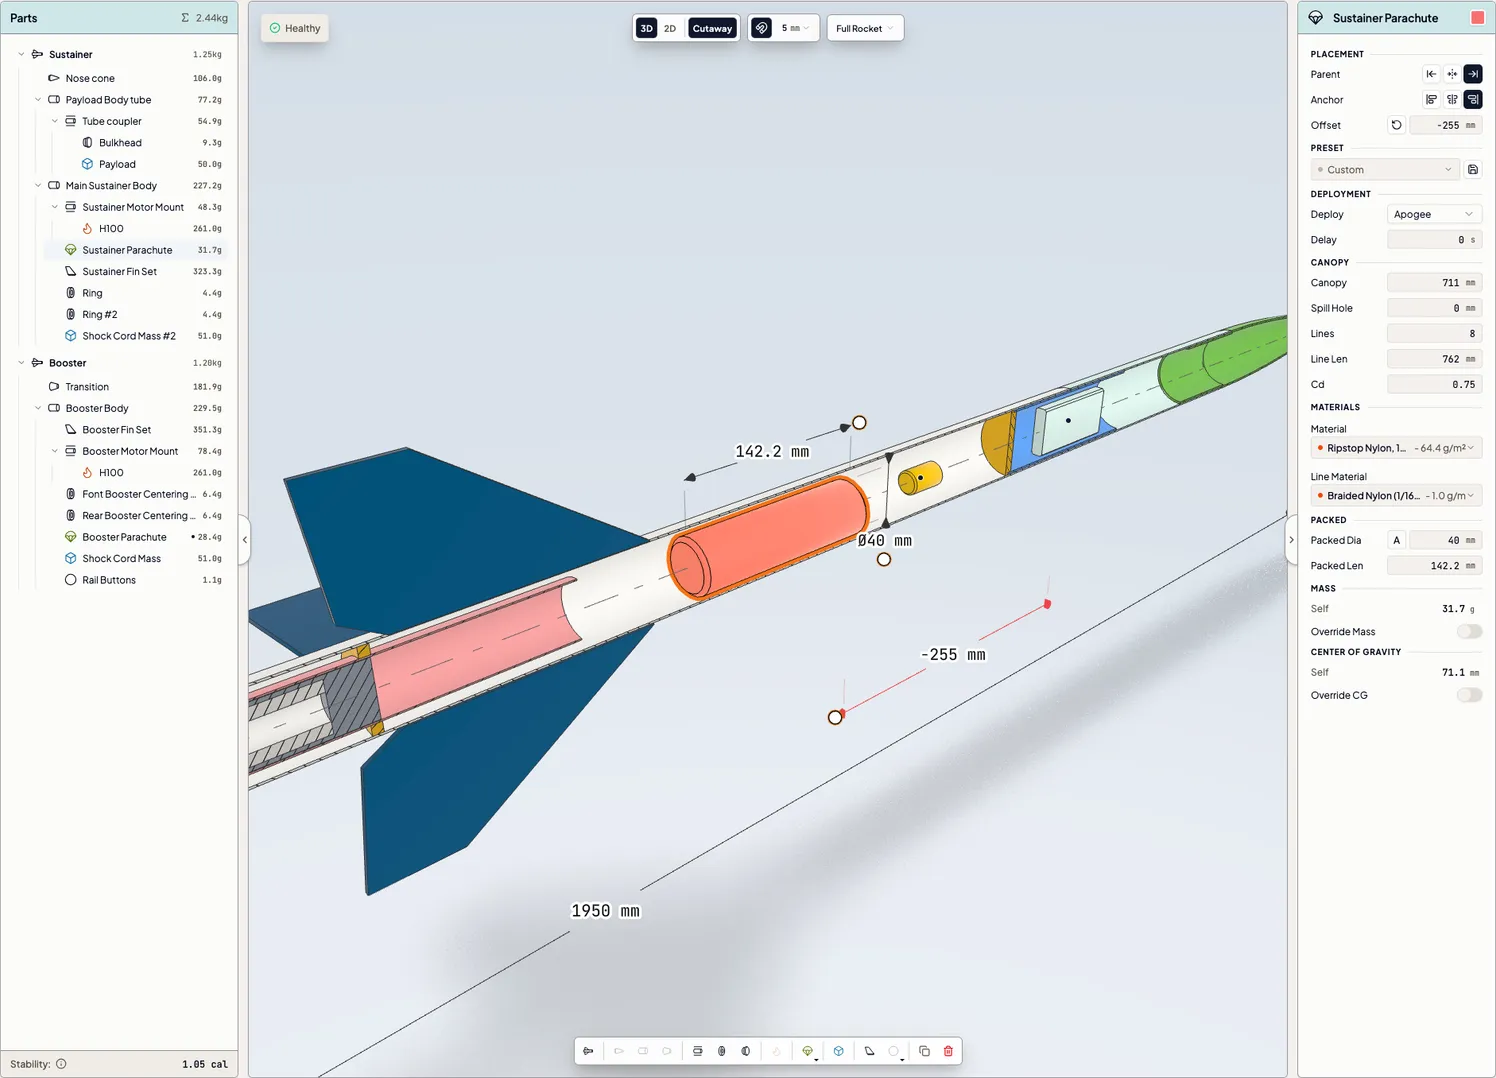Edit the Canopy diameter field
The width and height of the screenshot is (1496, 1078).
[x=1434, y=283]
